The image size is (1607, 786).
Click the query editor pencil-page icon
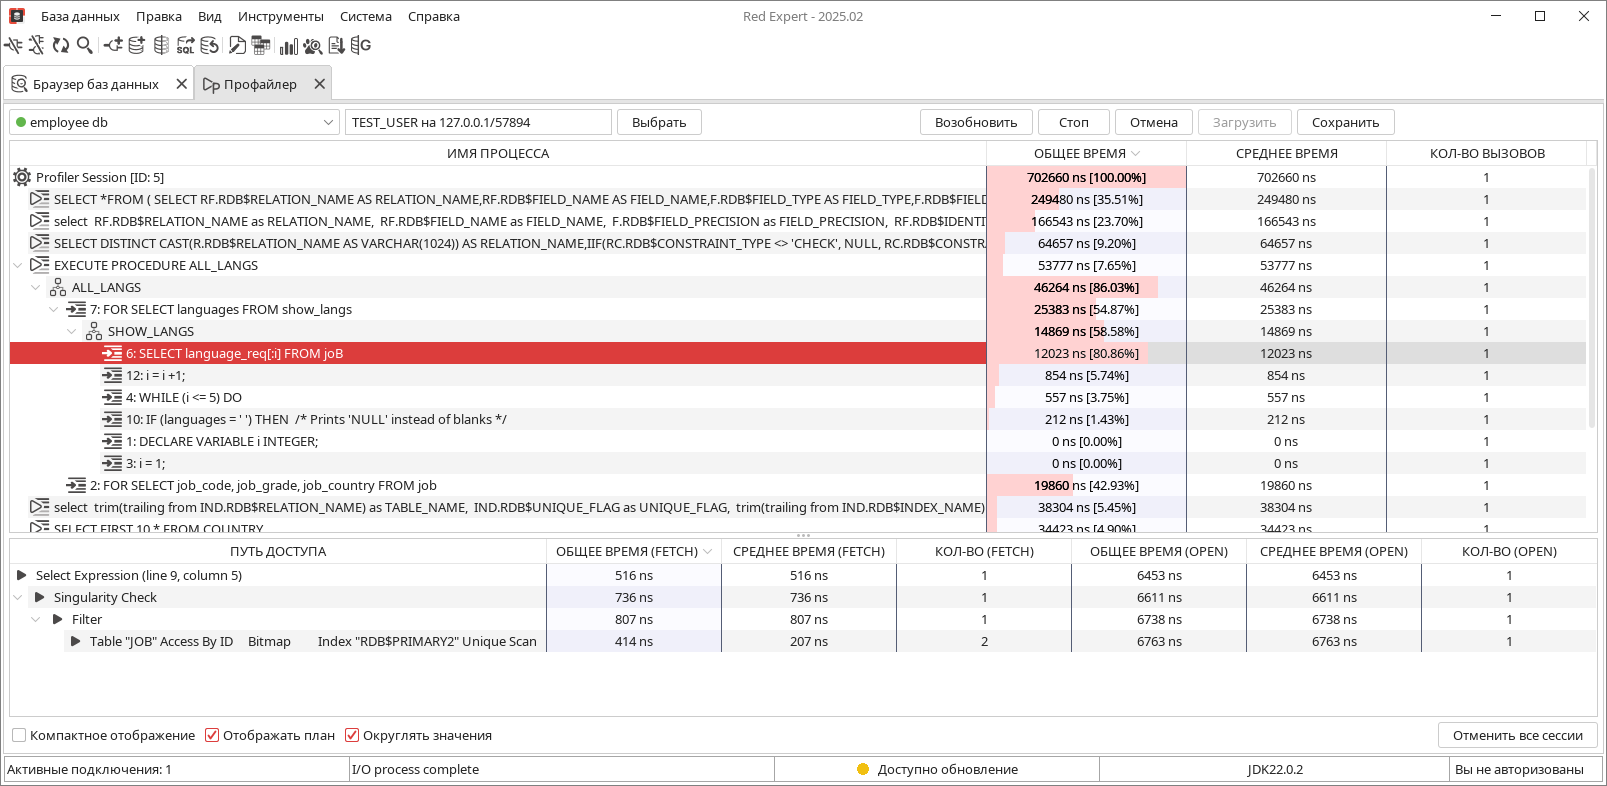[237, 45]
